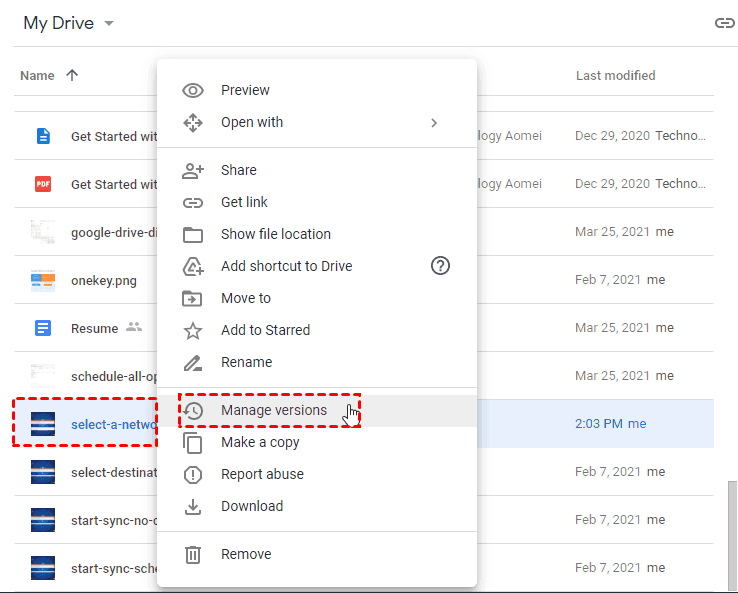Click Report abuse menu entry
Image resolution: width=738 pixels, height=593 pixels.
262,474
